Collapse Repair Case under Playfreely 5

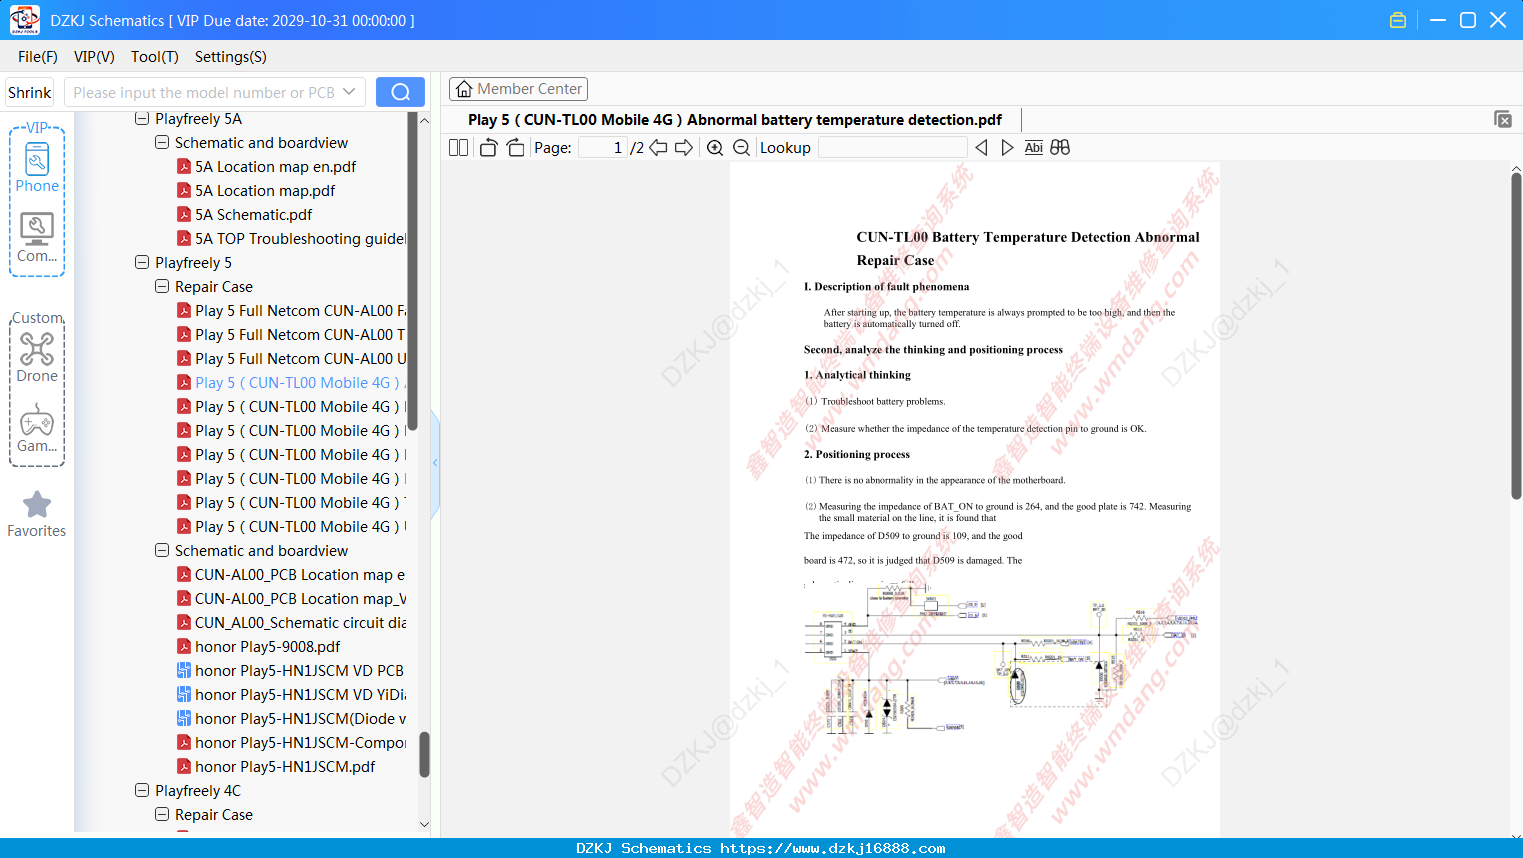(x=162, y=286)
